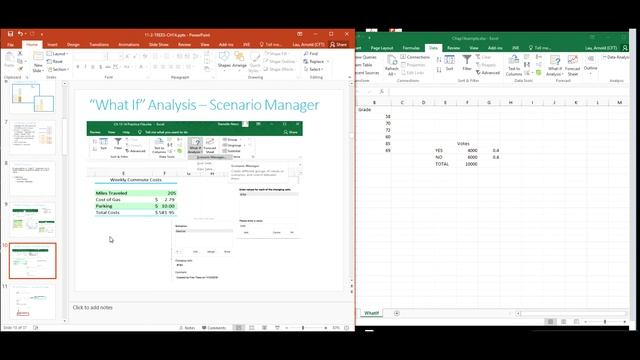Open font name combo box in PowerPoint

91,56
